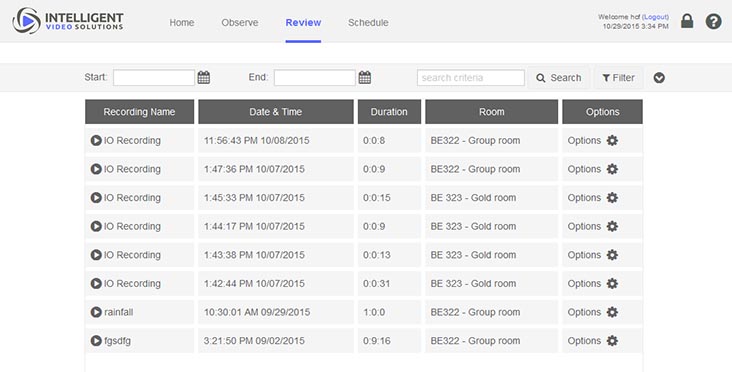This screenshot has width=732, height=372.
Task: Click the Options column header
Action: click(x=603, y=112)
